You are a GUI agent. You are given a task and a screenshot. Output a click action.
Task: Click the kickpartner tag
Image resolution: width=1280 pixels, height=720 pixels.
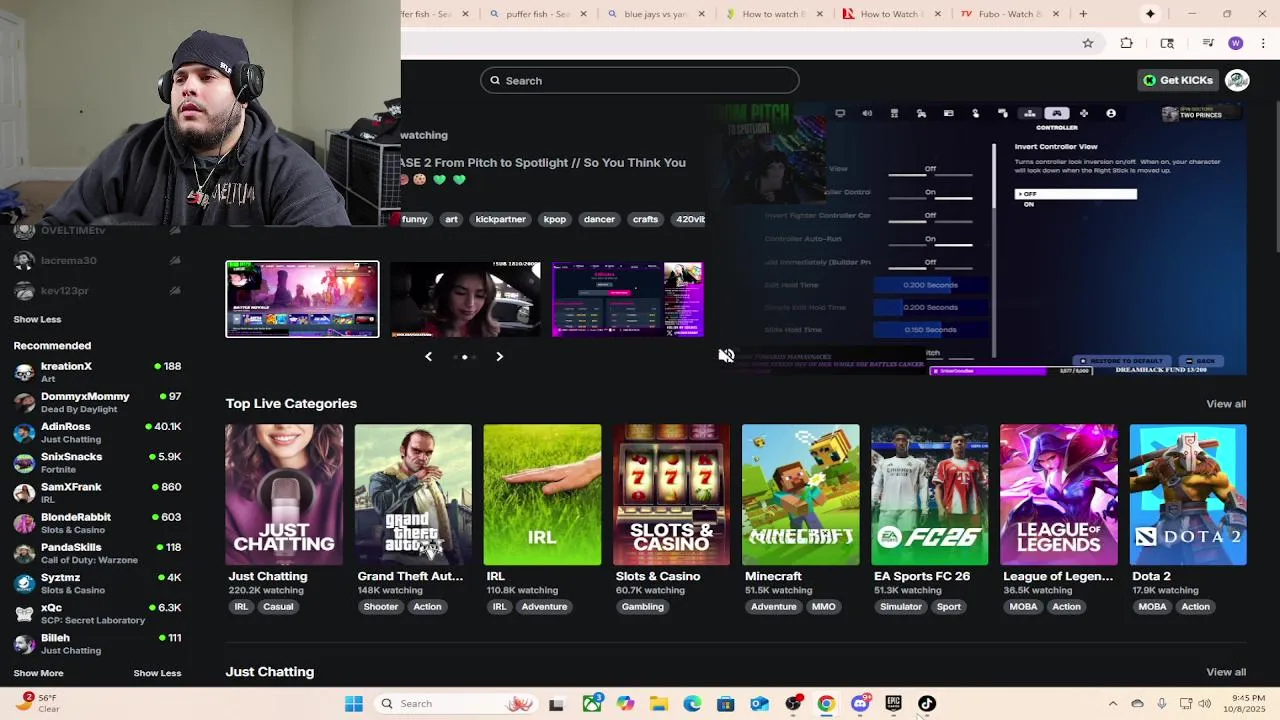pyautogui.click(x=500, y=219)
